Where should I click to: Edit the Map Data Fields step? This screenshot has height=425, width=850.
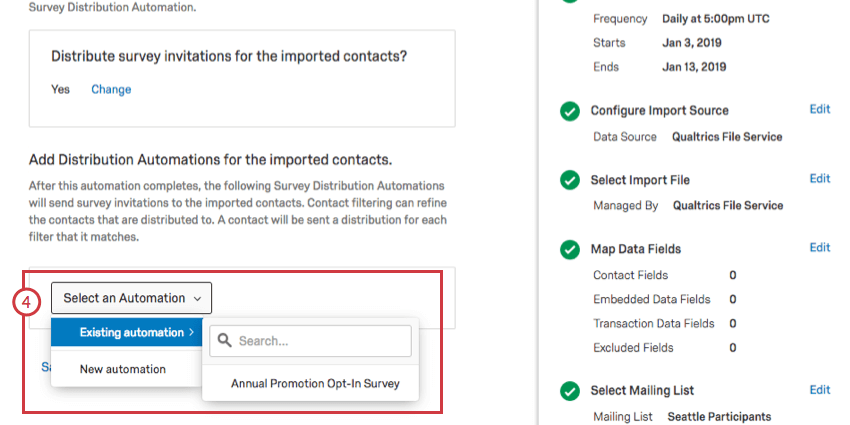820,247
